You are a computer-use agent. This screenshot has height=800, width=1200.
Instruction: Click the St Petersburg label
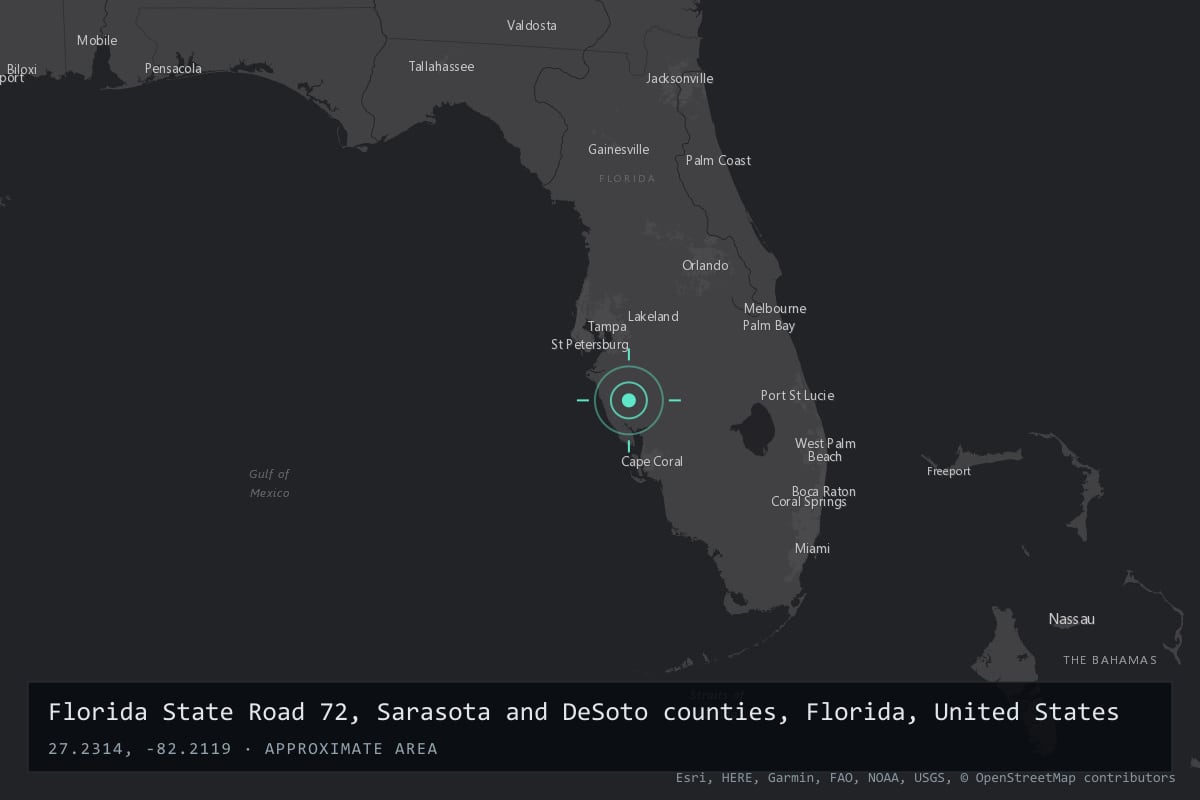tap(590, 344)
